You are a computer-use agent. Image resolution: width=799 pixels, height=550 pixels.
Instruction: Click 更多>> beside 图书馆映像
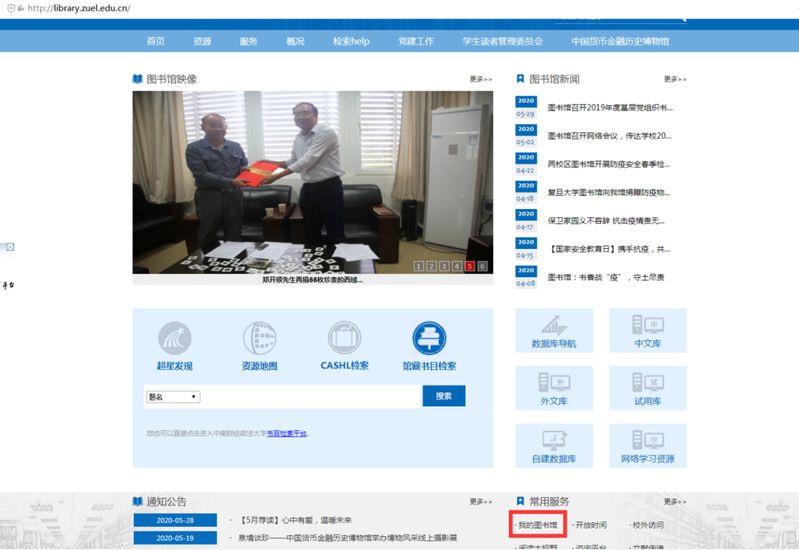coord(481,79)
